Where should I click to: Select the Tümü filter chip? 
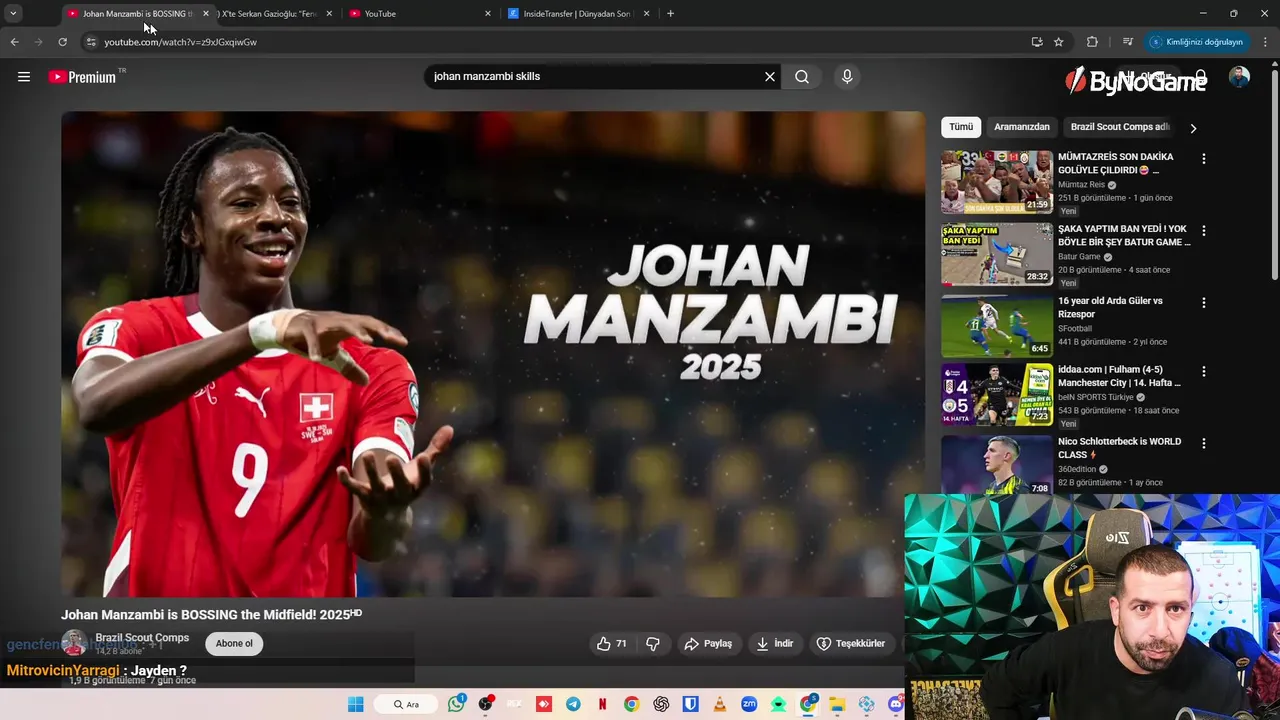tap(961, 127)
